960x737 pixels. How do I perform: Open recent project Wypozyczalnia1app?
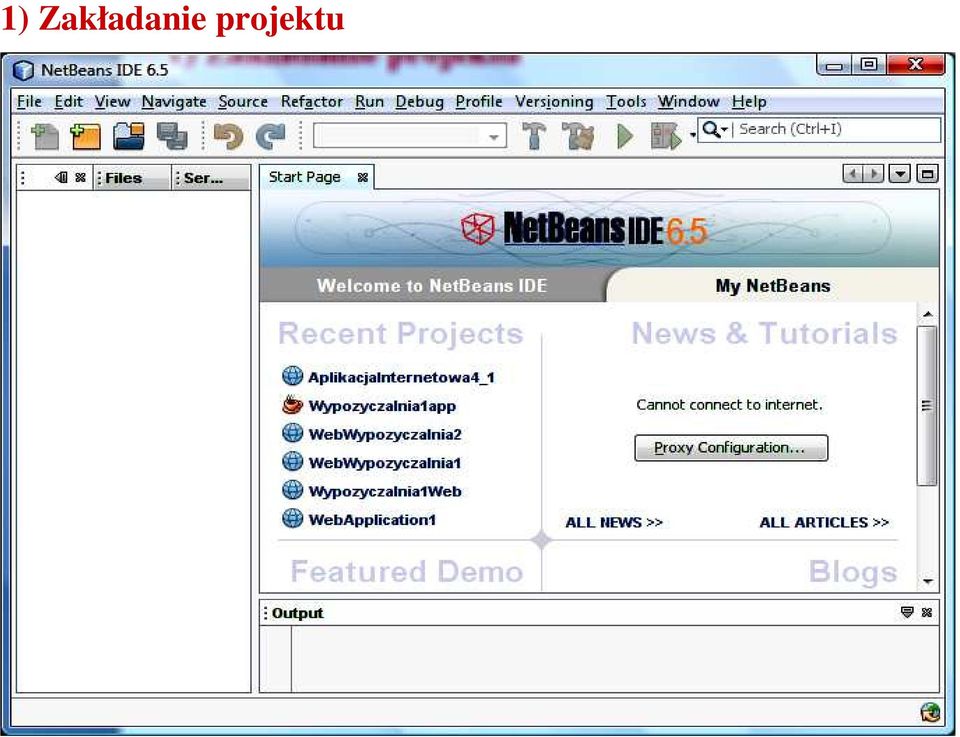[x=382, y=406]
